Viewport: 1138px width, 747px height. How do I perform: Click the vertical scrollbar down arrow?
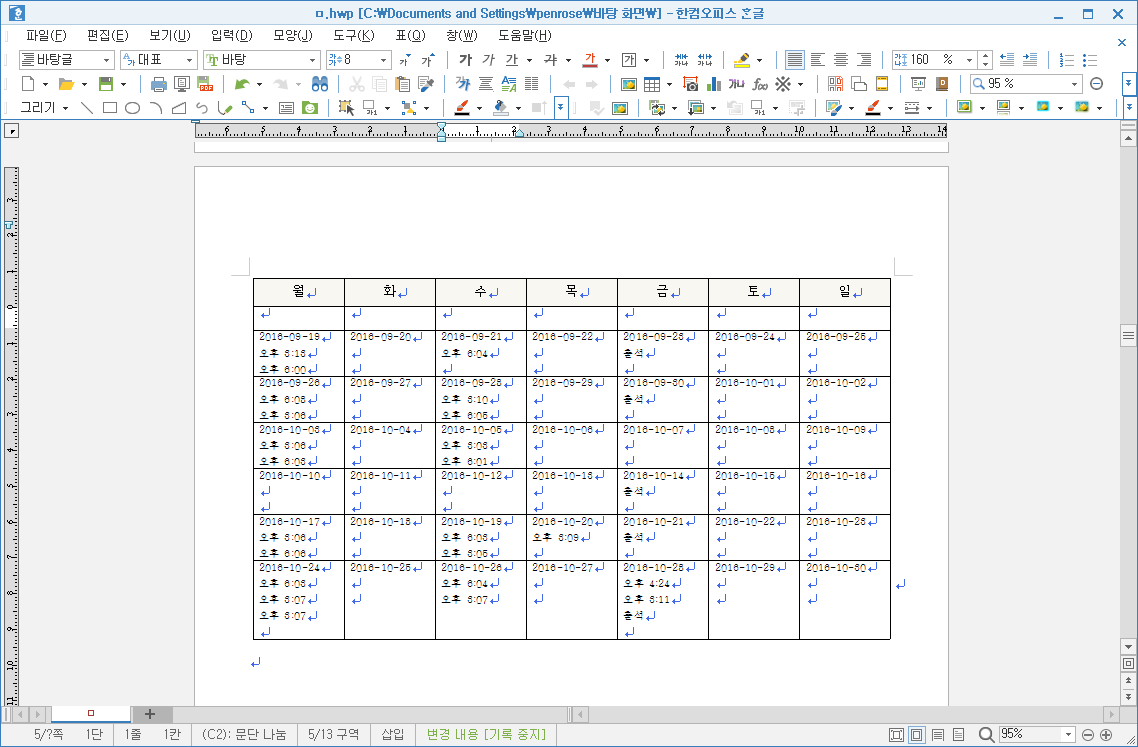click(1128, 646)
